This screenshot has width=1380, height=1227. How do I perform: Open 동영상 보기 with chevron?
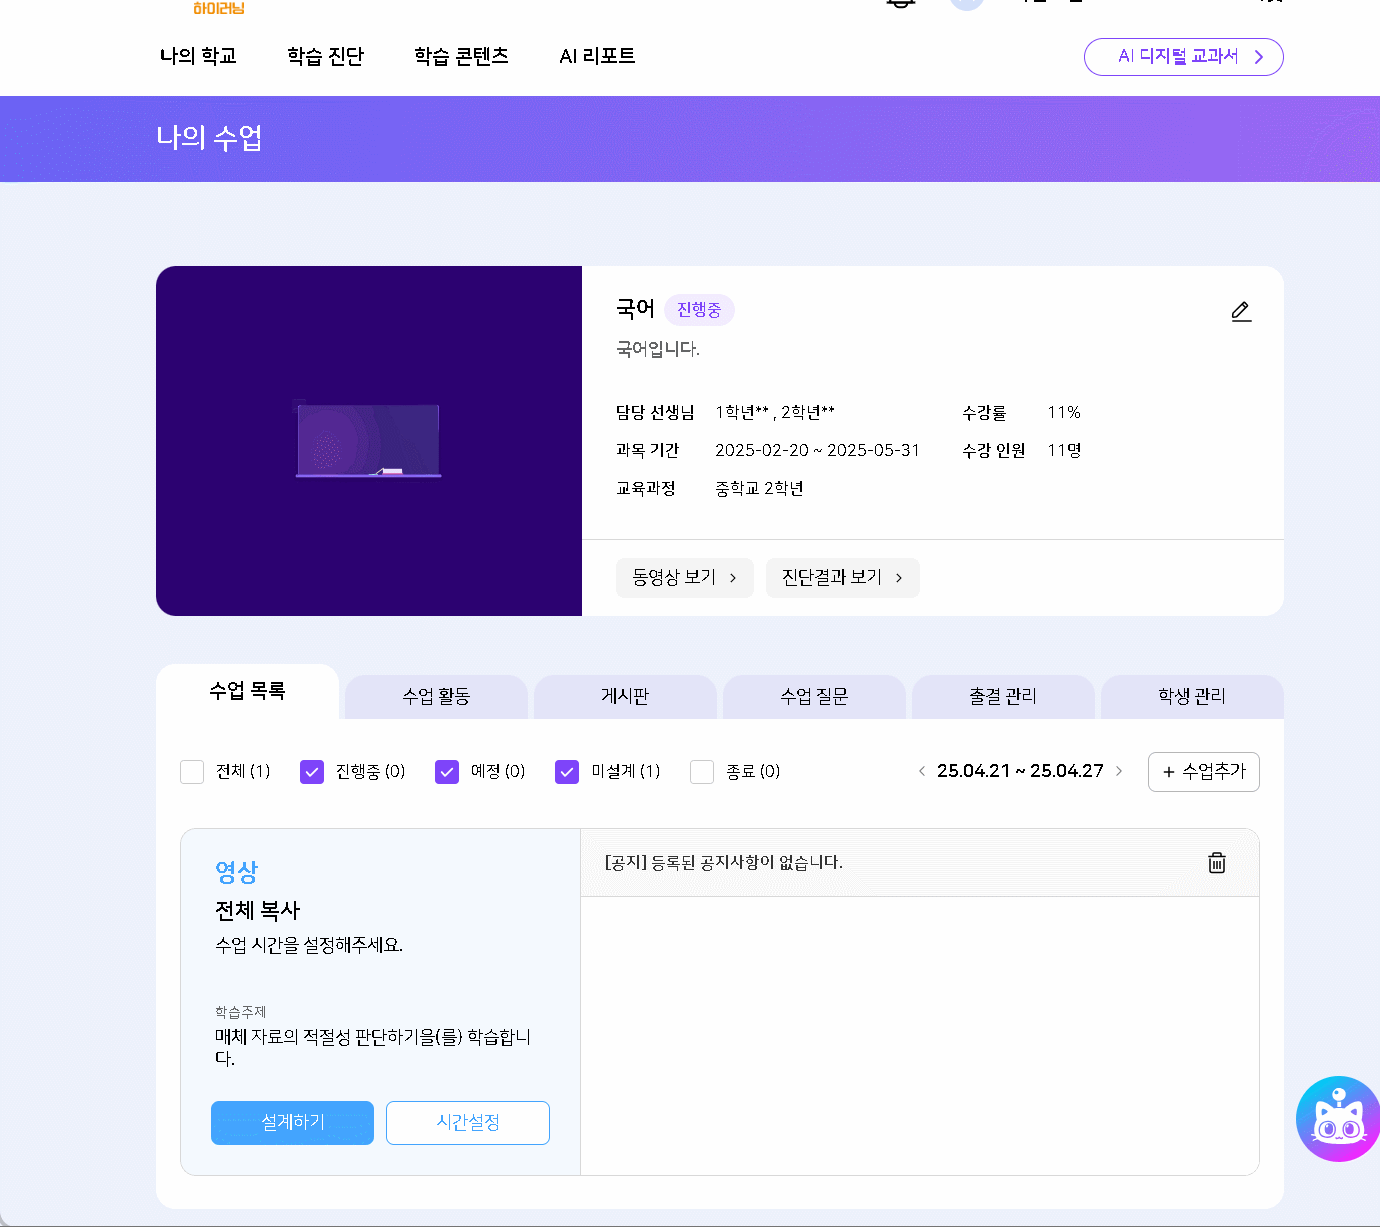685,578
